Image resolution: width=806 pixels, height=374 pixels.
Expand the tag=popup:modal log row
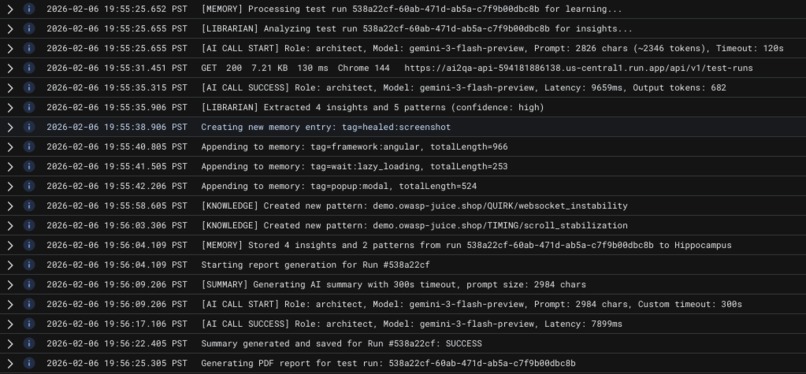coord(10,186)
